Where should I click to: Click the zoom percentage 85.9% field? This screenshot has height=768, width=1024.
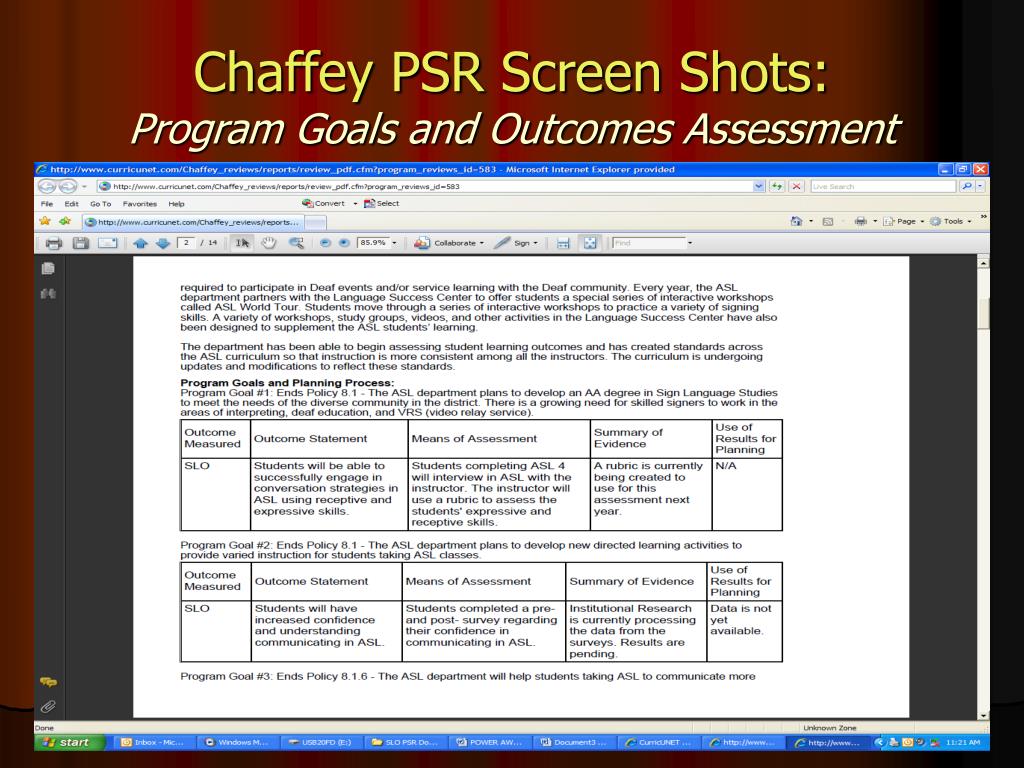coord(374,243)
